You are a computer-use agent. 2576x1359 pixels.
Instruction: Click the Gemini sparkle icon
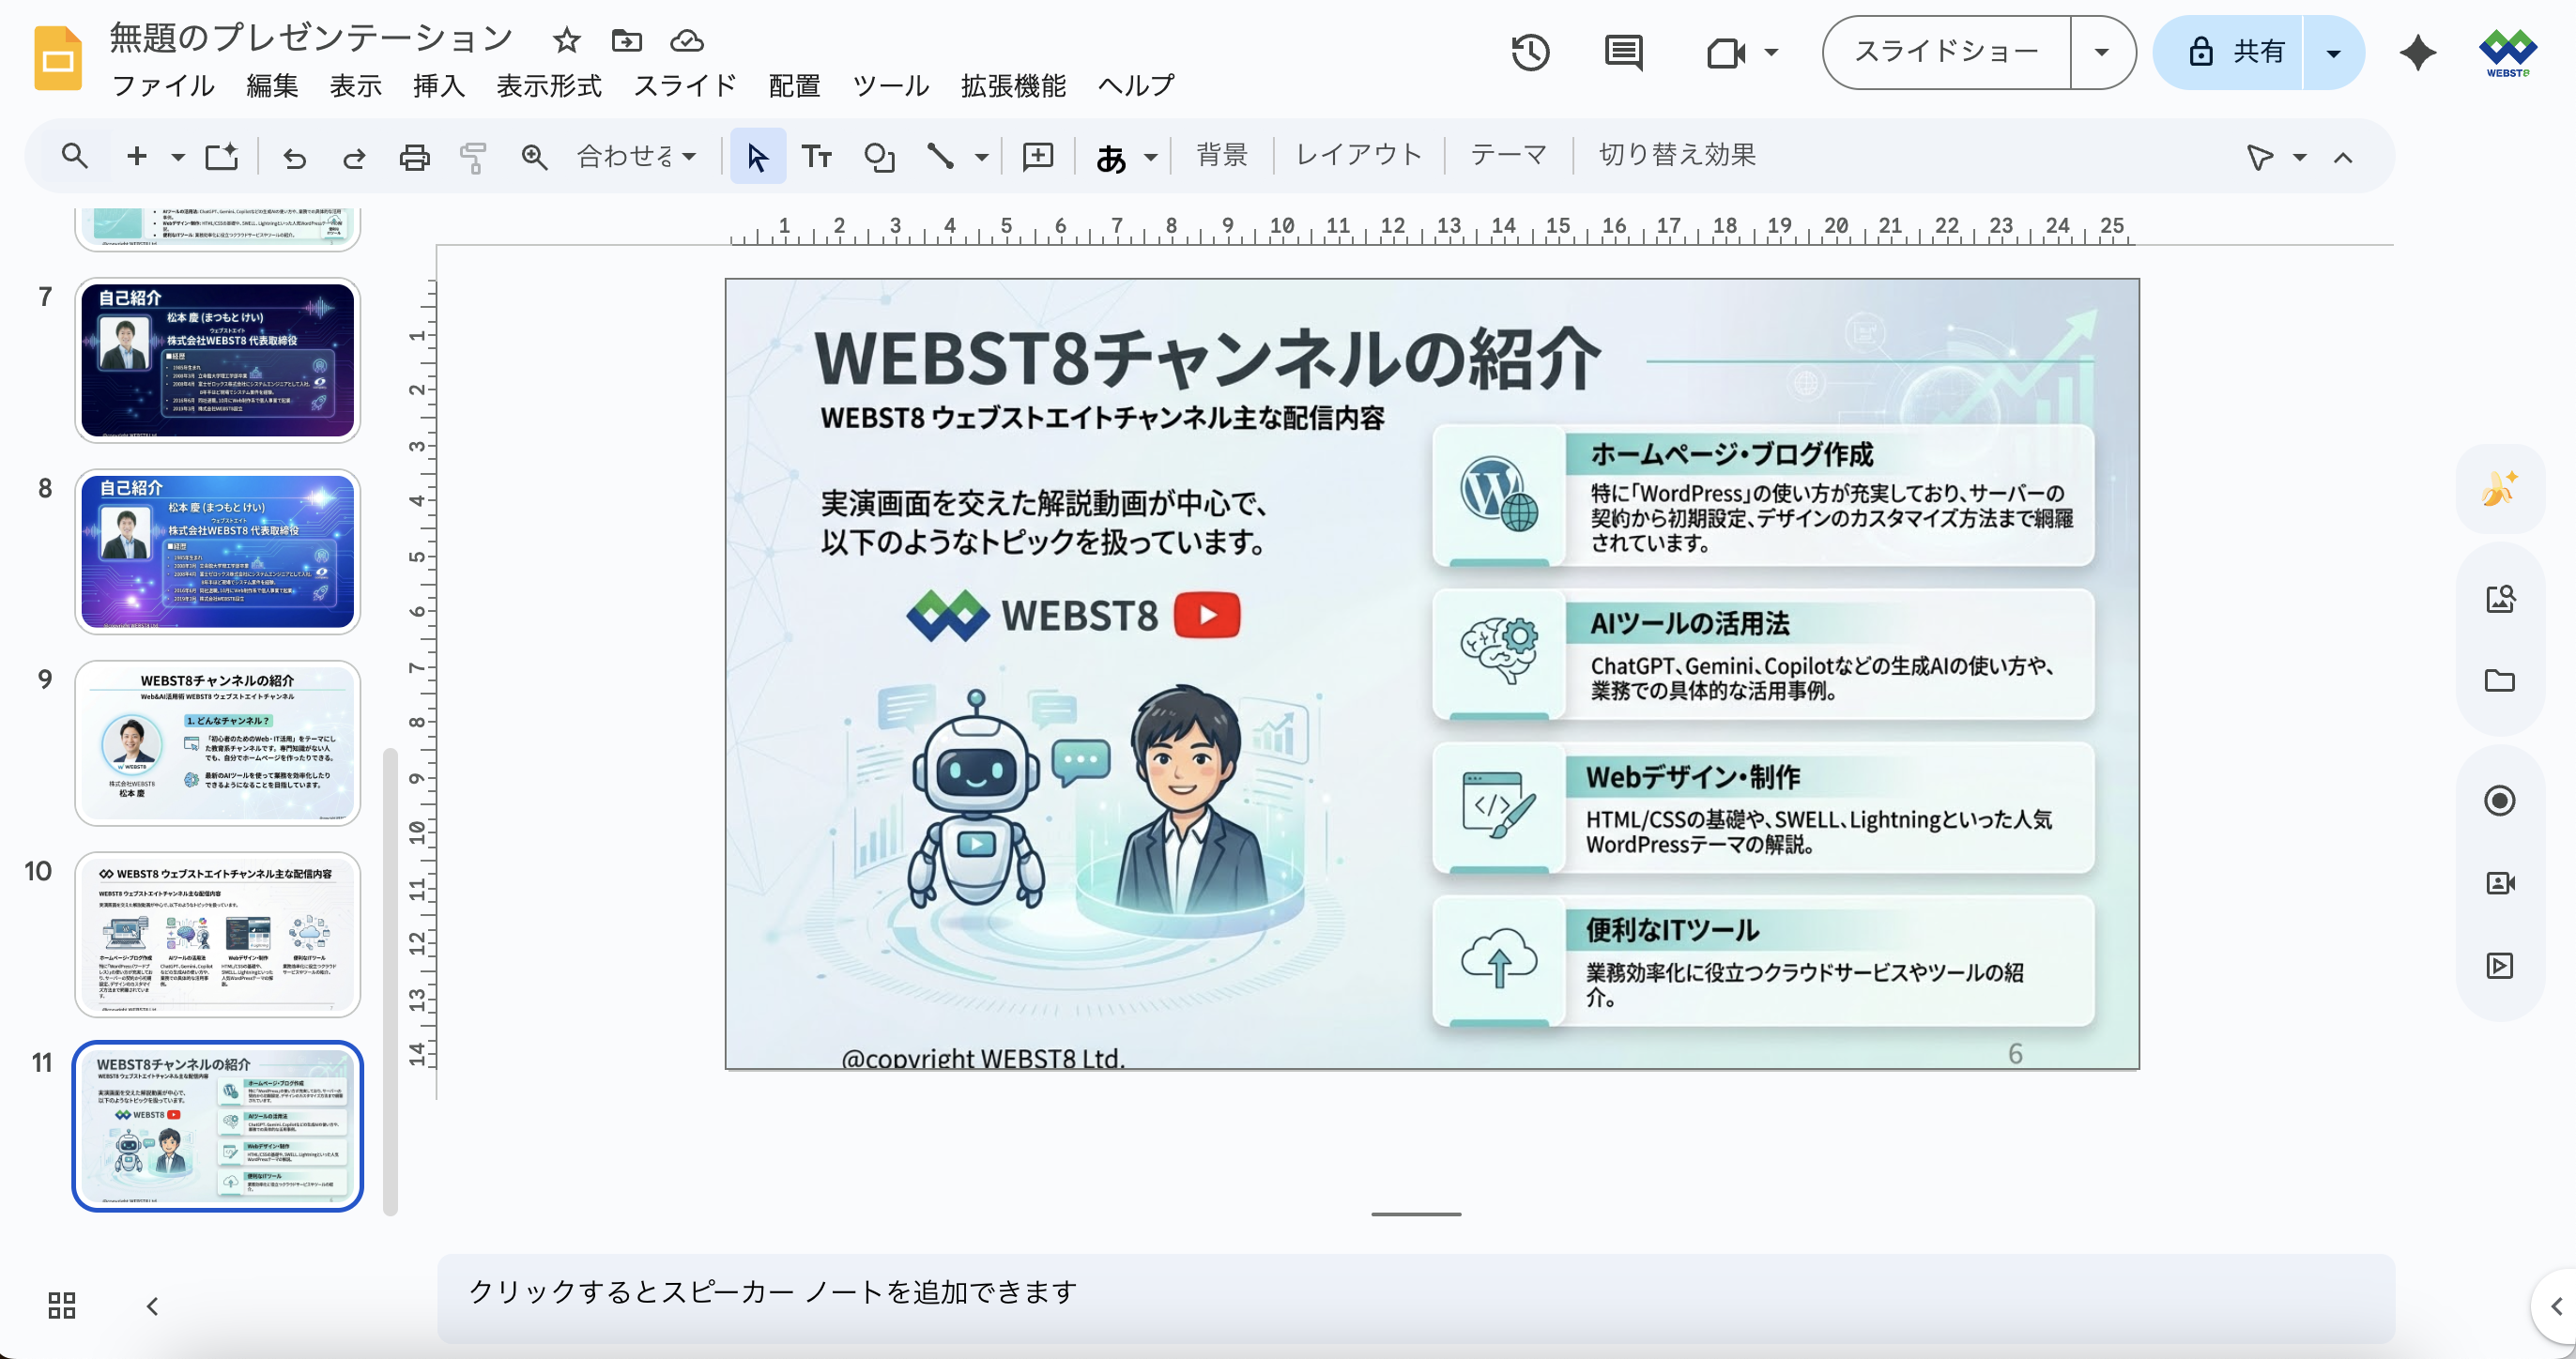[2418, 52]
